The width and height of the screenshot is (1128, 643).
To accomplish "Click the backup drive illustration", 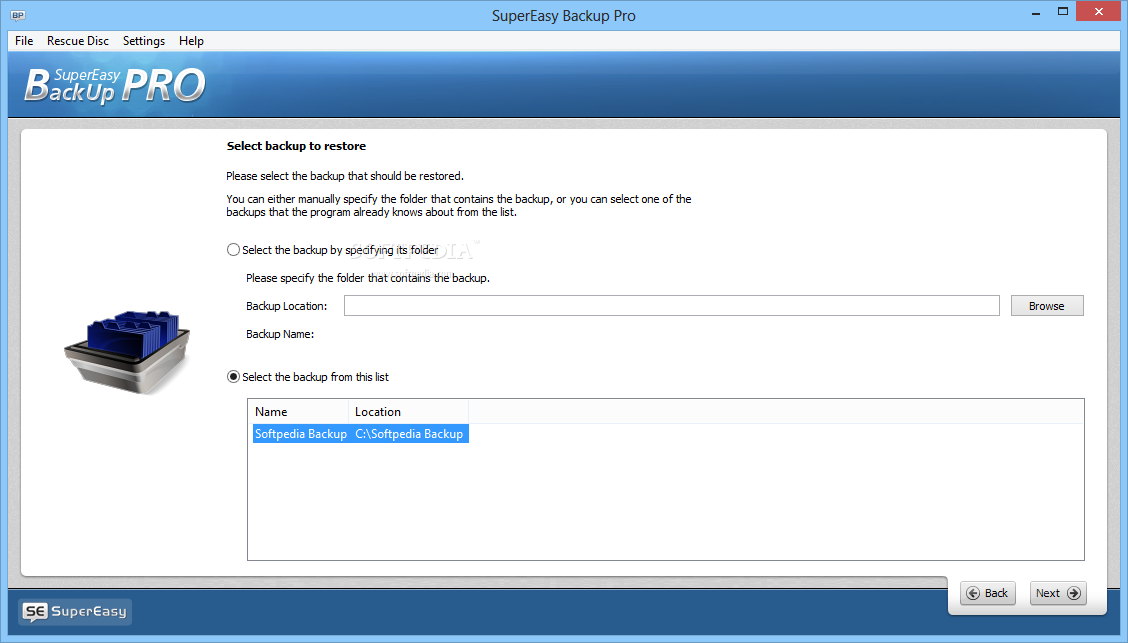I will click(128, 352).
